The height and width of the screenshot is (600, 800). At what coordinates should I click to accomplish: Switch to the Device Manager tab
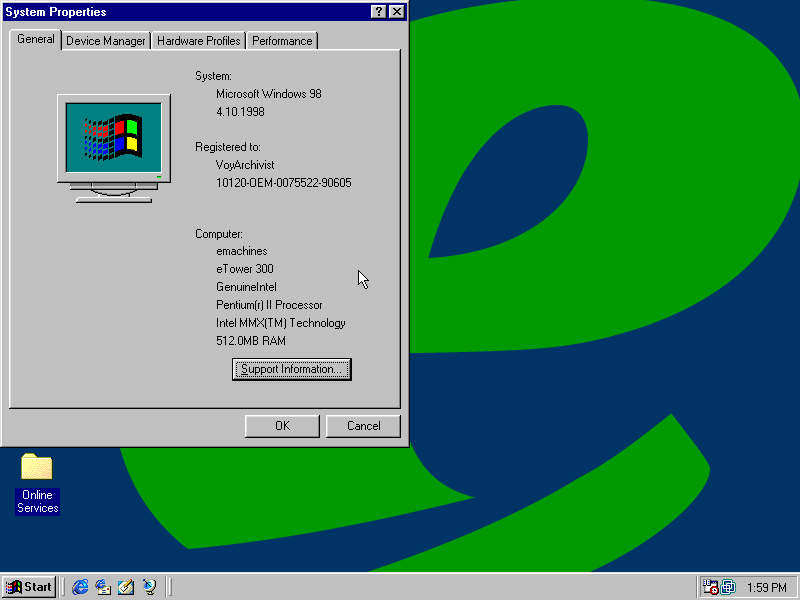click(106, 41)
